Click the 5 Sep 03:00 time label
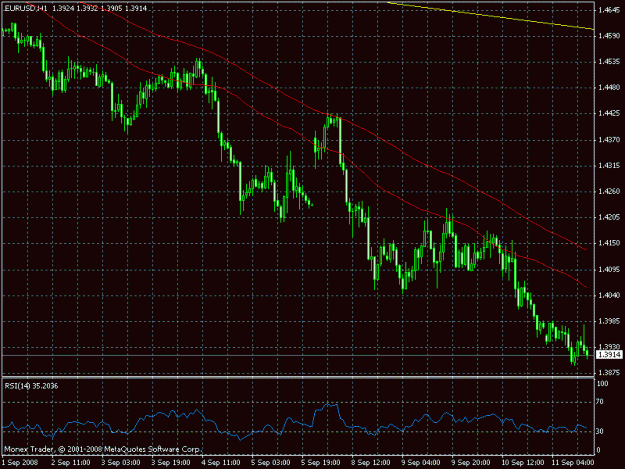Viewport: 625px width, 469px height. [x=271, y=463]
